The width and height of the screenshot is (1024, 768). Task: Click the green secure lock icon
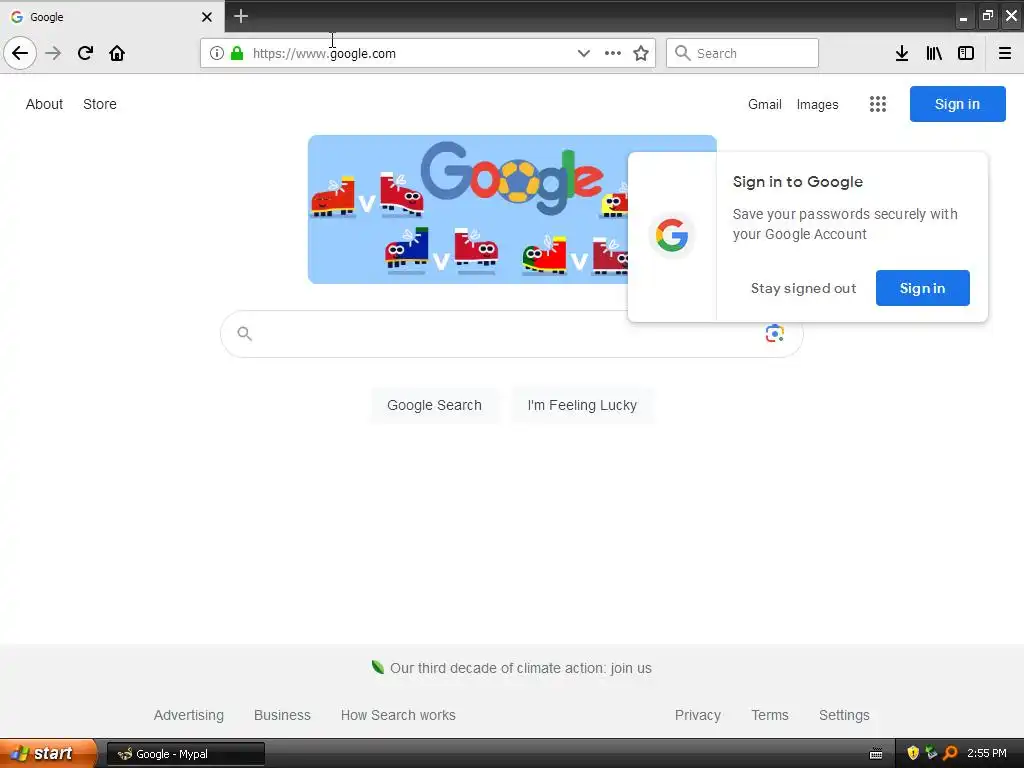(237, 53)
